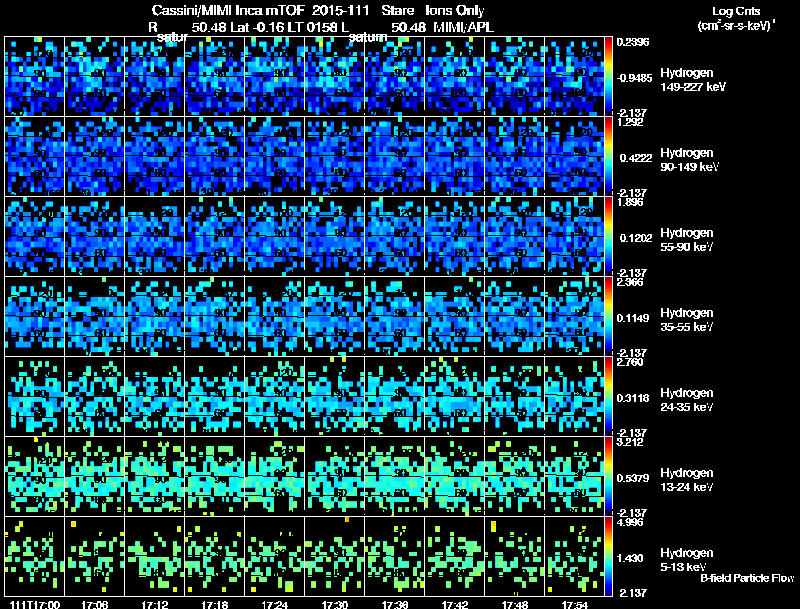800x609 pixels.
Task: Click the '17:18' time axis label
Action: tap(215, 604)
